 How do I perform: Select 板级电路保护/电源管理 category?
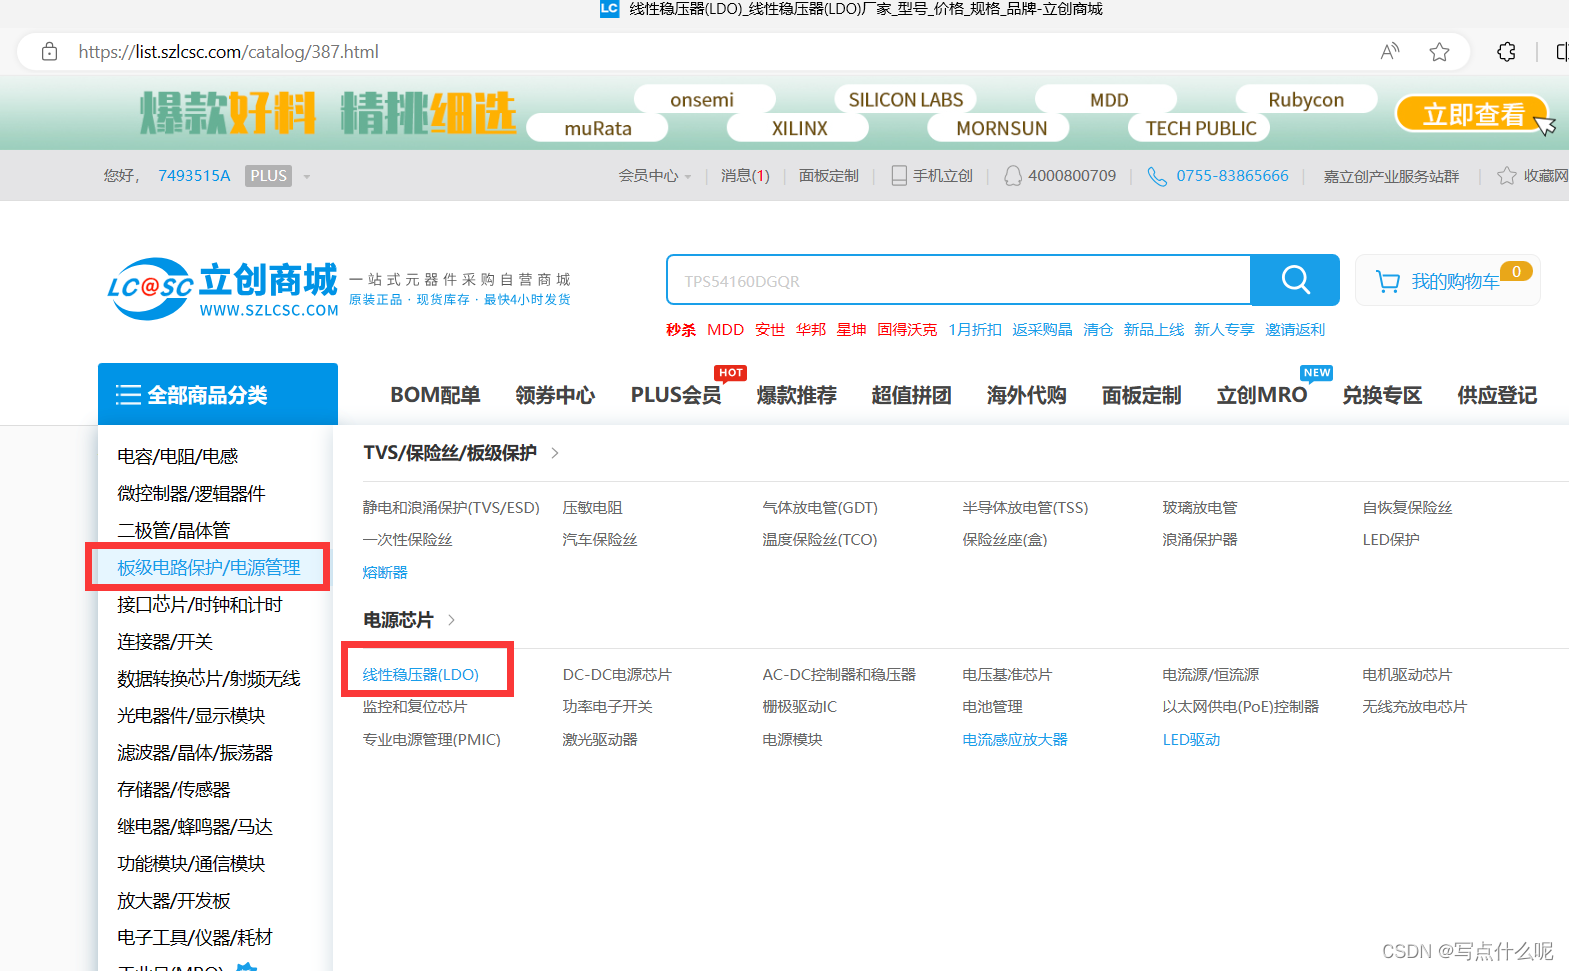tap(209, 567)
